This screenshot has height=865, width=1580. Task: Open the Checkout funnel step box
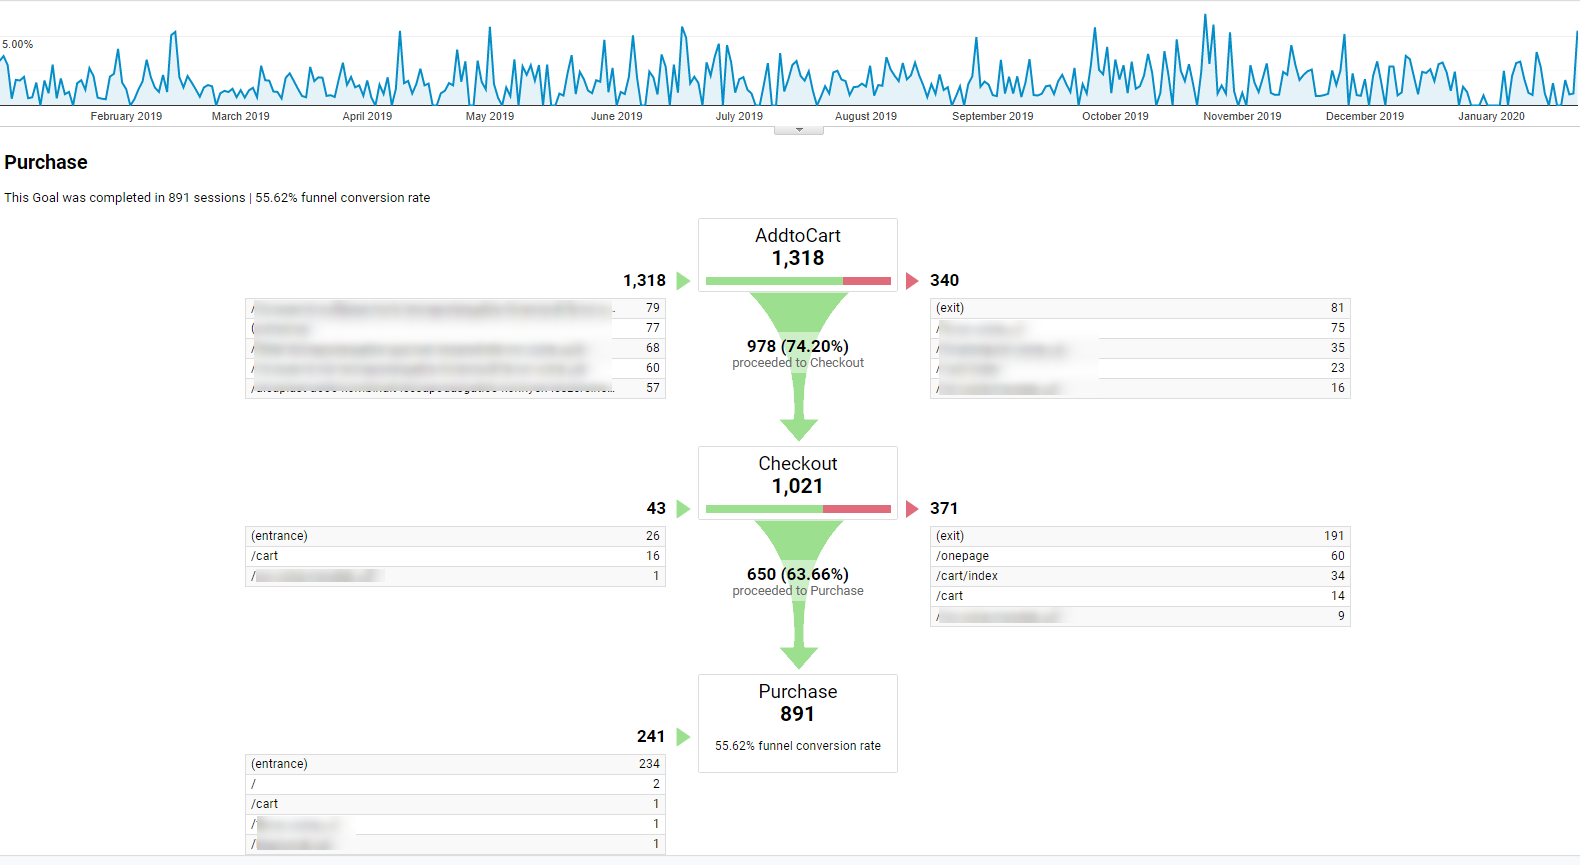798,475
